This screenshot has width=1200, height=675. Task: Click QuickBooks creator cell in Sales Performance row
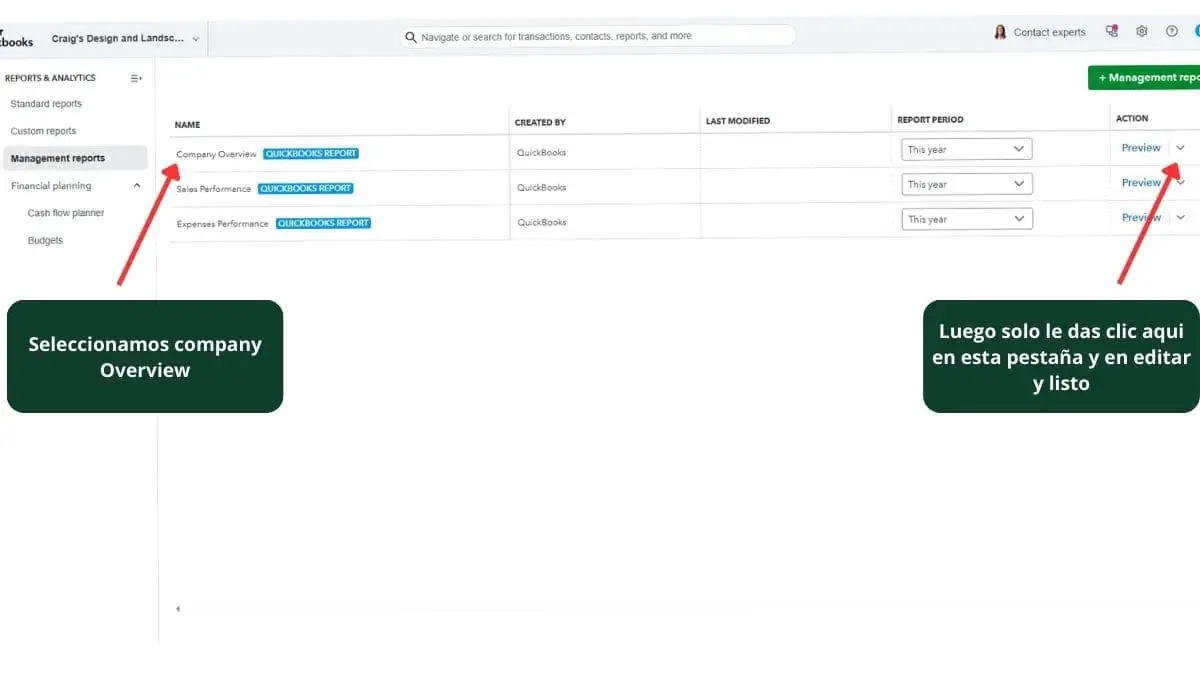(541, 188)
